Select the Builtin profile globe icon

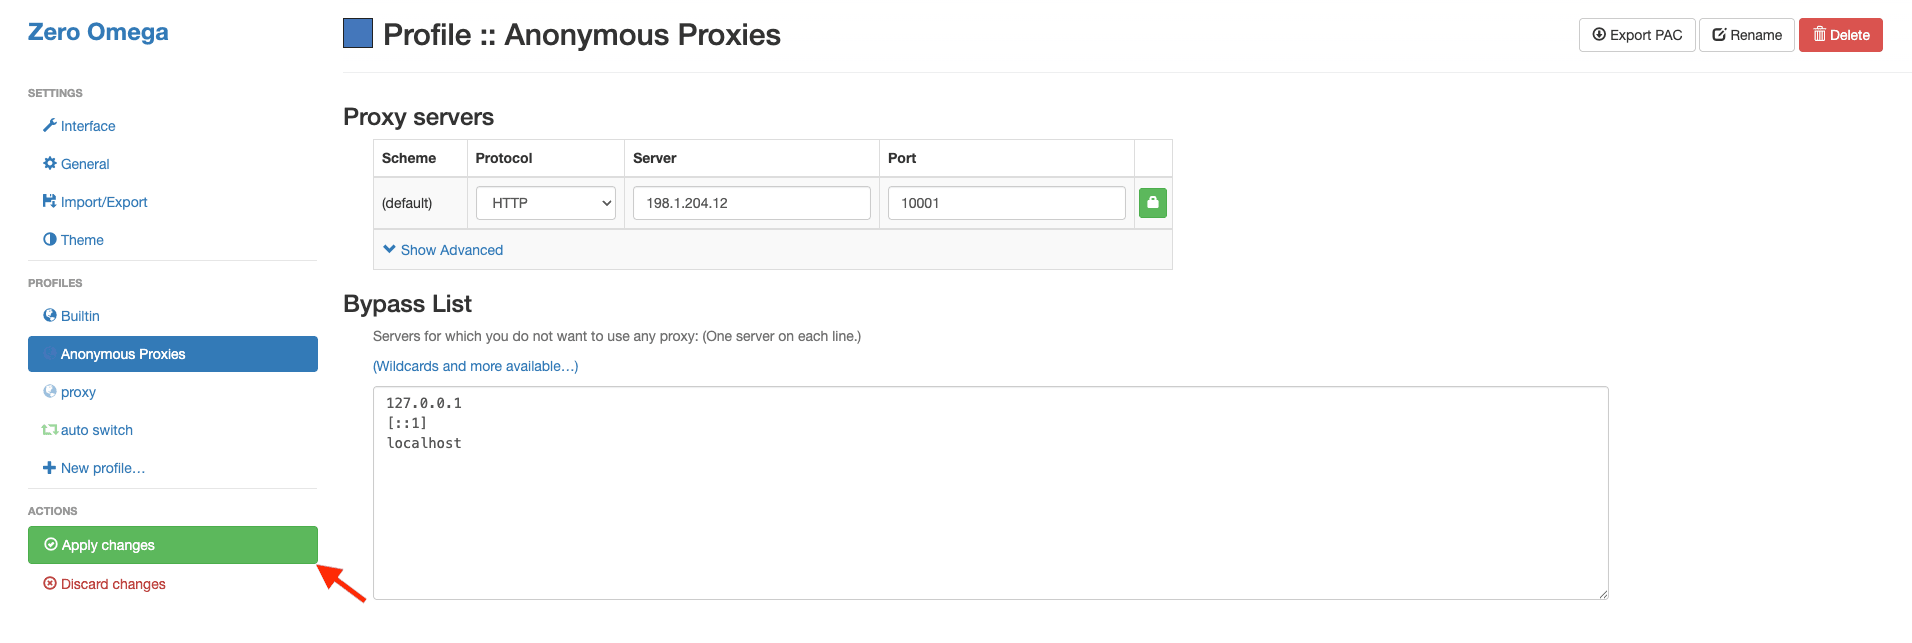[x=49, y=315]
